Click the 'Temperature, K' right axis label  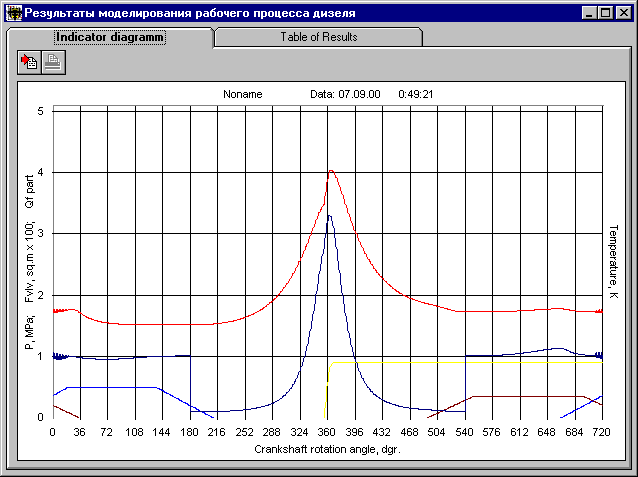pos(612,261)
